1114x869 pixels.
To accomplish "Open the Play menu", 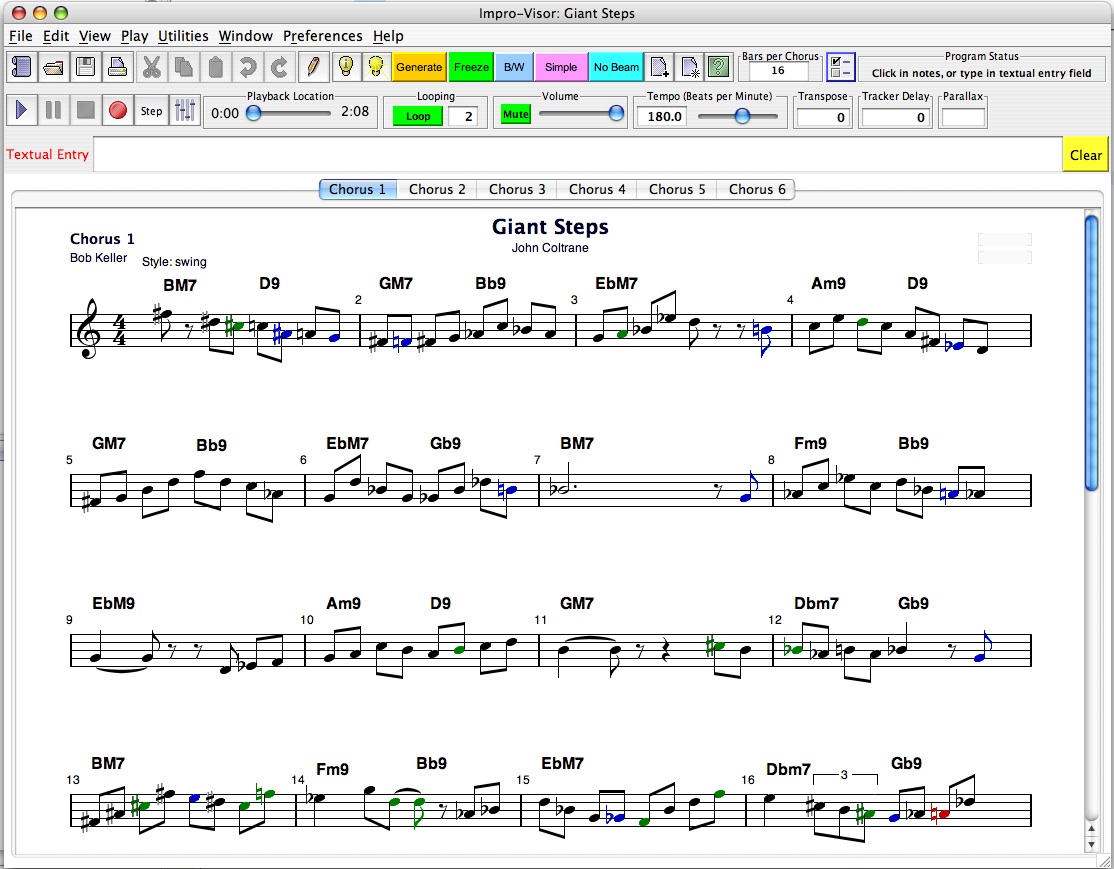I will click(x=134, y=36).
